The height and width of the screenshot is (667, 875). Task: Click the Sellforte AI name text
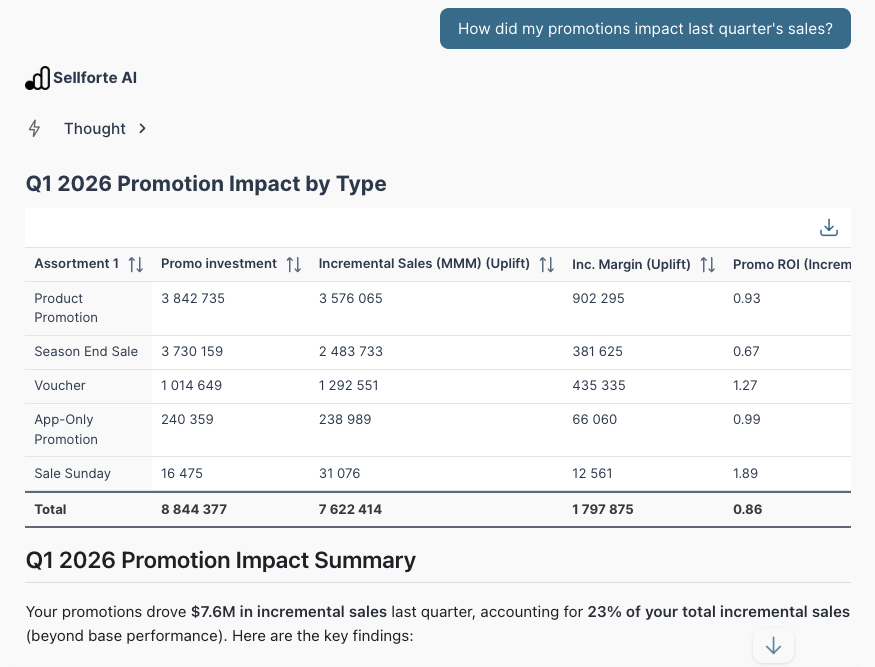(95, 78)
